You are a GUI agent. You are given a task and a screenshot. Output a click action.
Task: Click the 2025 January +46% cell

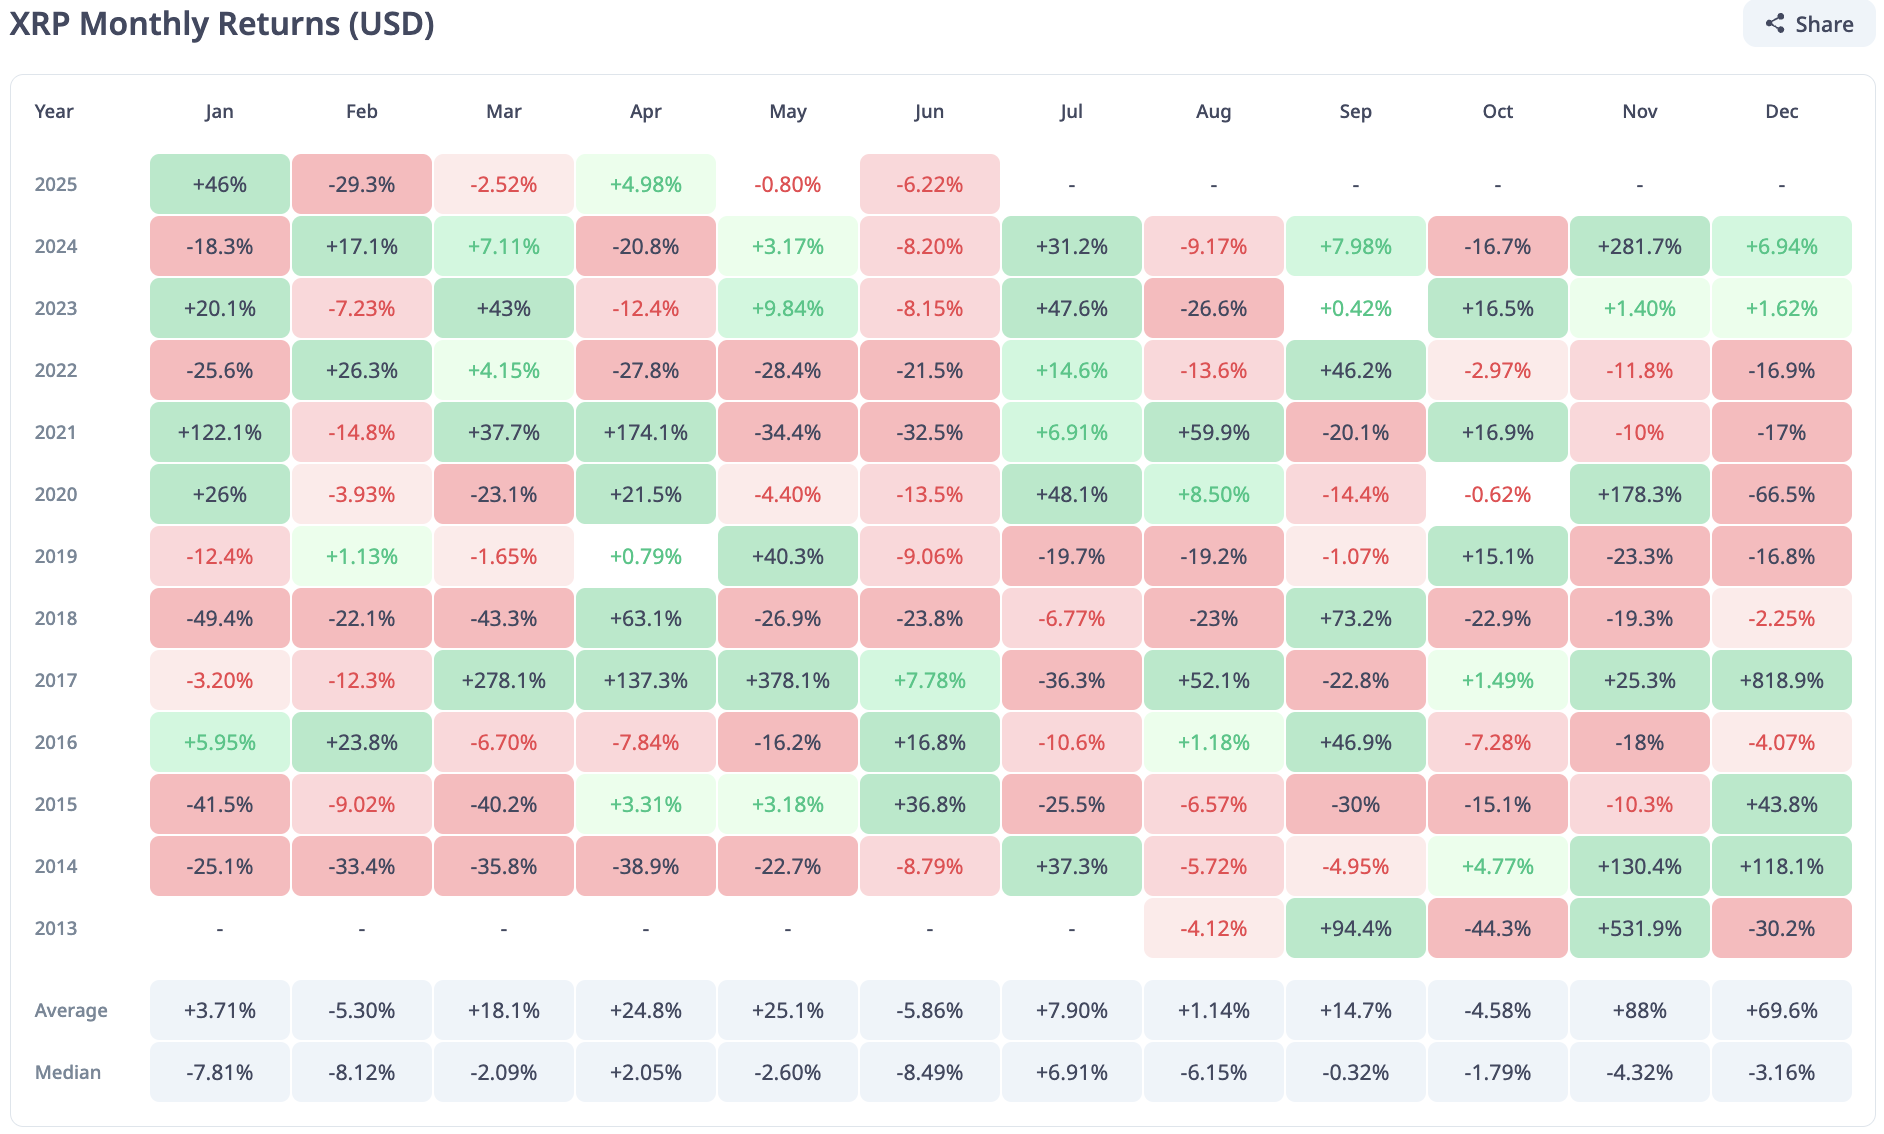click(x=220, y=185)
